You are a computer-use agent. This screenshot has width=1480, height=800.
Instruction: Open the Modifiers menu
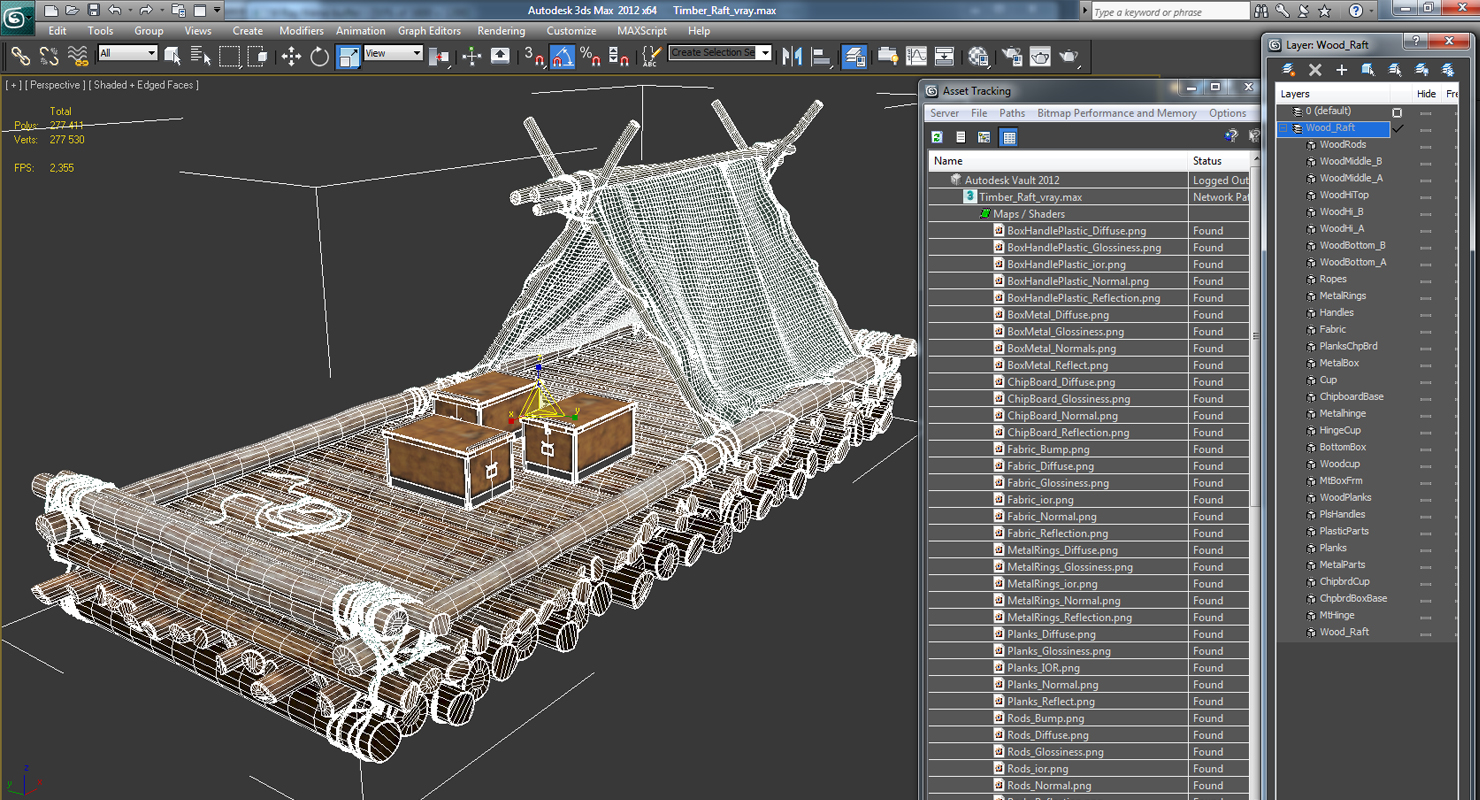click(x=301, y=31)
